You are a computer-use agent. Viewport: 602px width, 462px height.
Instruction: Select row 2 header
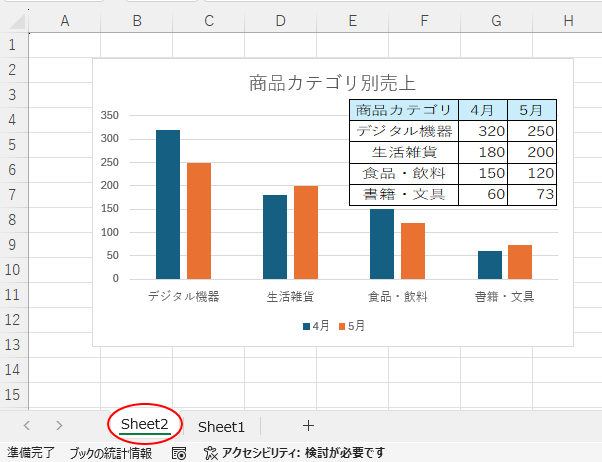pos(12,70)
